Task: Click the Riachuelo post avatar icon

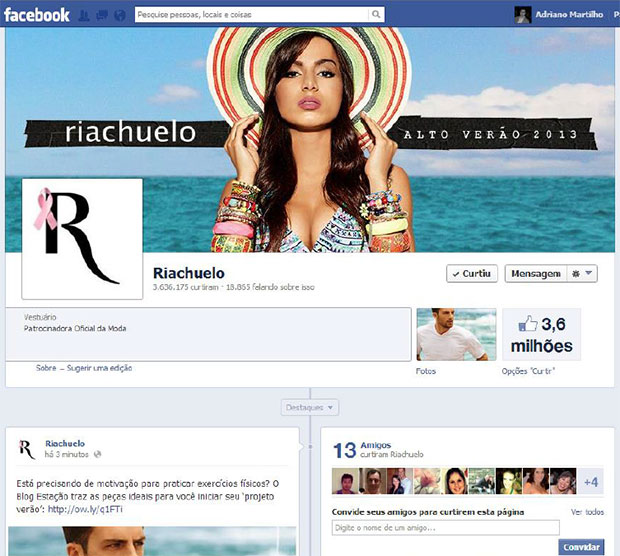Action: tap(27, 449)
